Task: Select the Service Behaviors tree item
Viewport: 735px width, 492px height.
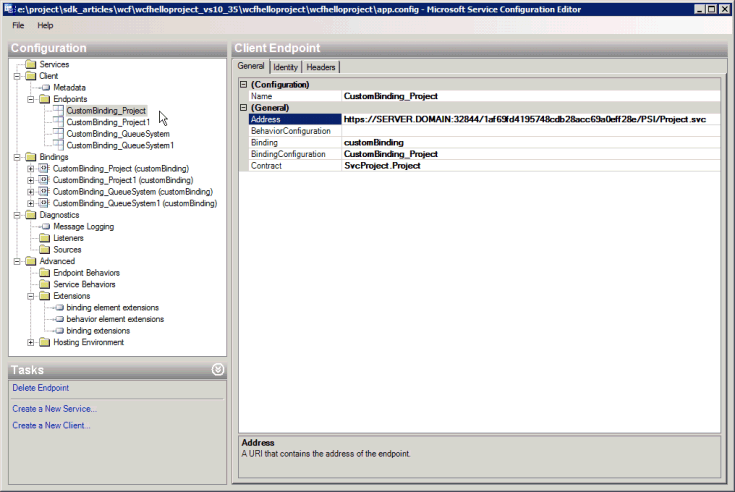Action: [84, 284]
